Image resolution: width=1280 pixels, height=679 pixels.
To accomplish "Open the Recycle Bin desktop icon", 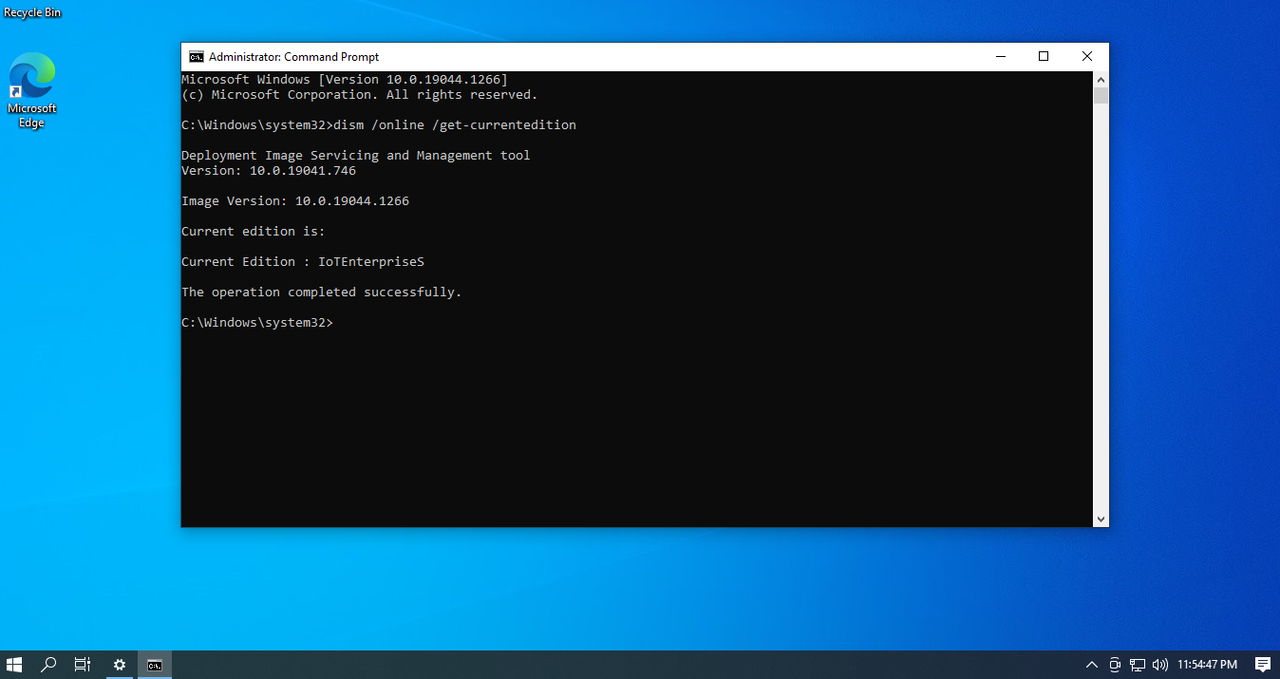I will click(32, 12).
